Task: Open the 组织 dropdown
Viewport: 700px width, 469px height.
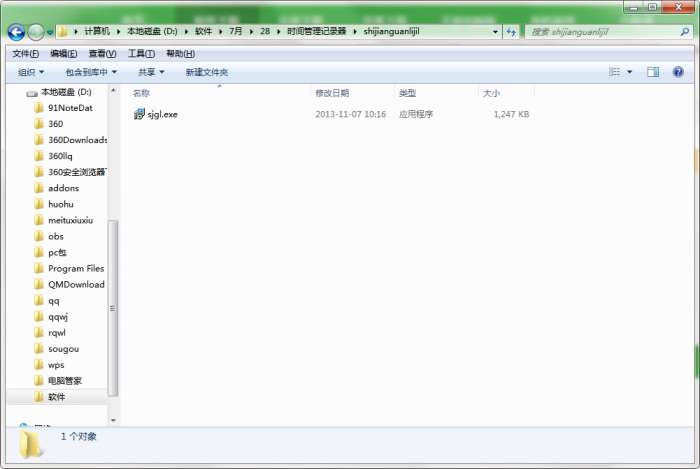Action: [x=31, y=72]
